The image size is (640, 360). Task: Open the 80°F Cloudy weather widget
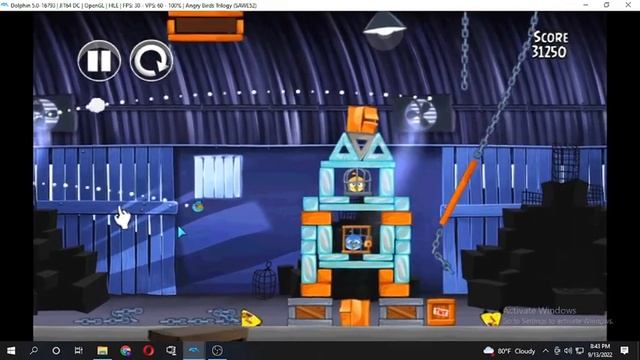point(509,351)
